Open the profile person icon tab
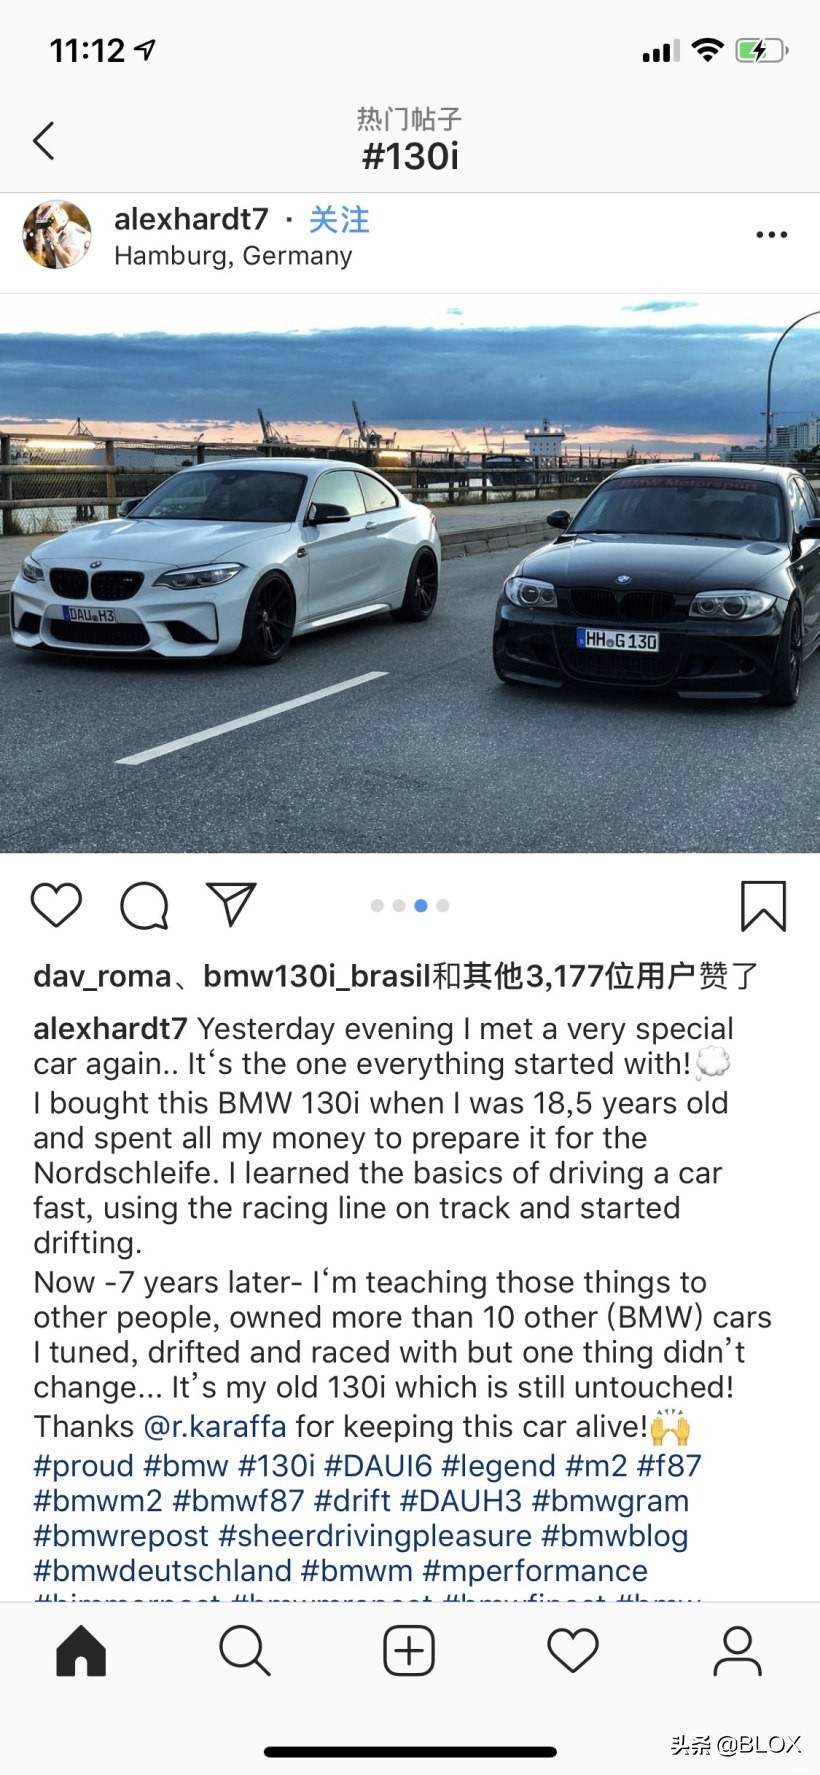This screenshot has width=820, height=1775. (x=737, y=1650)
